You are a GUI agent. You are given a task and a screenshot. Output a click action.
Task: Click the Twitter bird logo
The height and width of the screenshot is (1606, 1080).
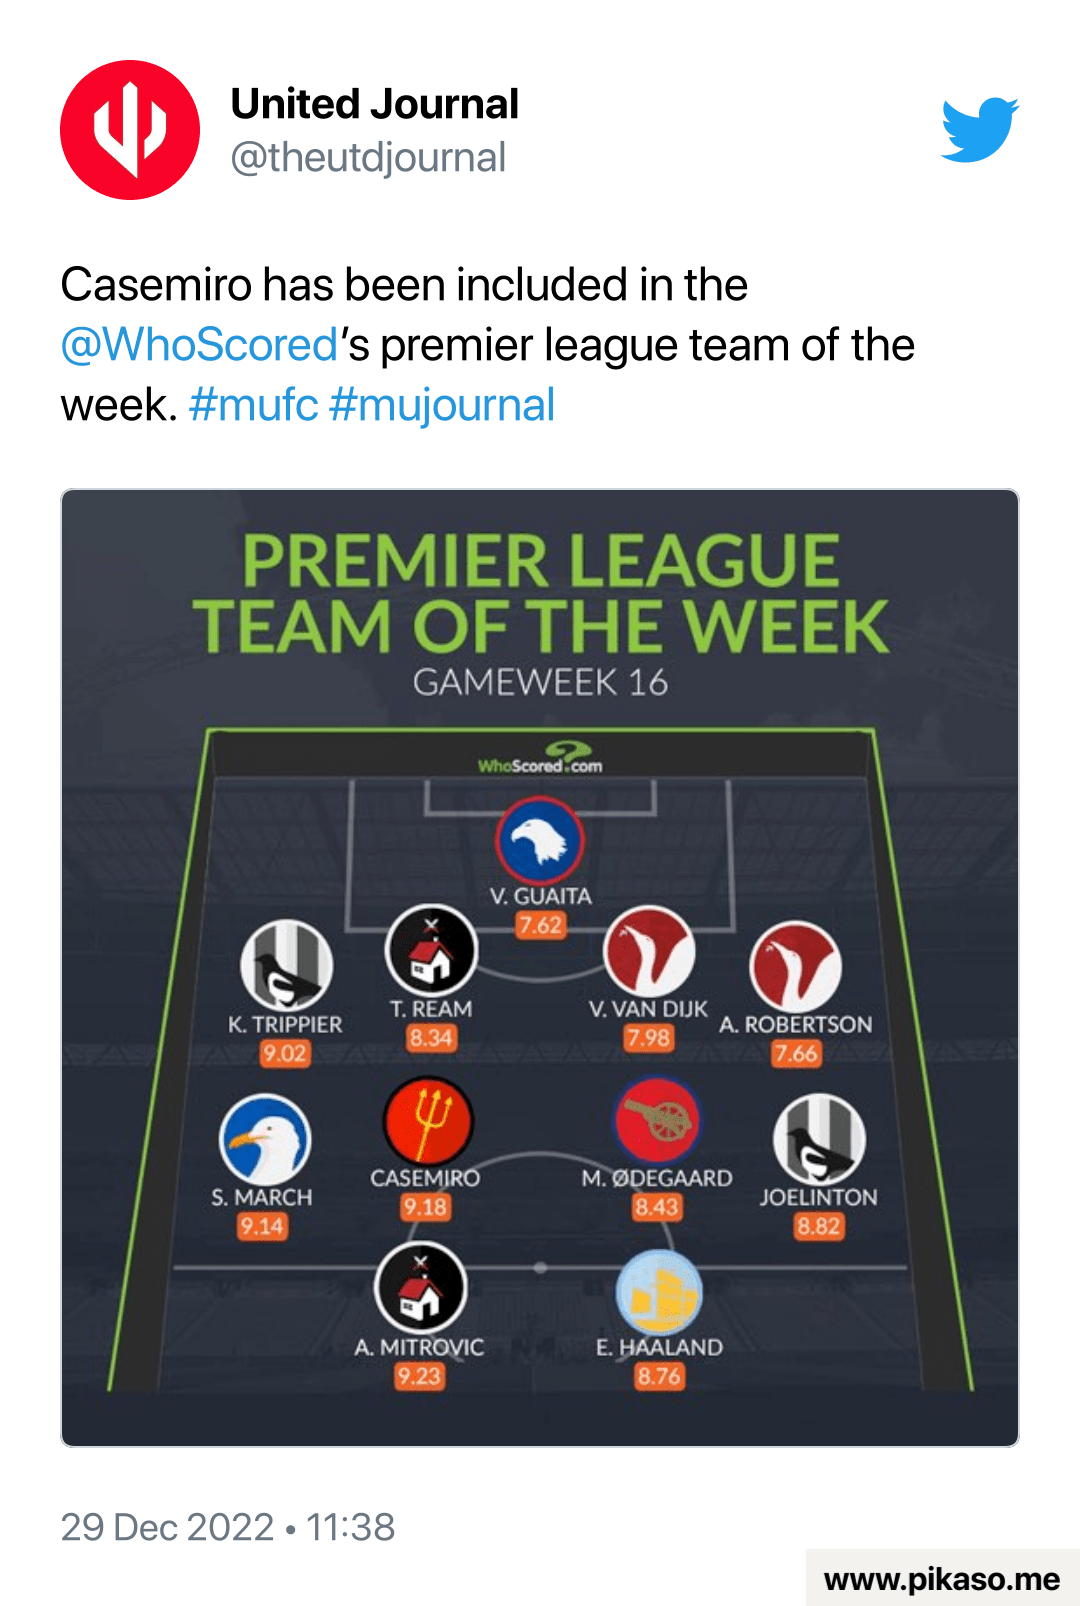click(979, 130)
